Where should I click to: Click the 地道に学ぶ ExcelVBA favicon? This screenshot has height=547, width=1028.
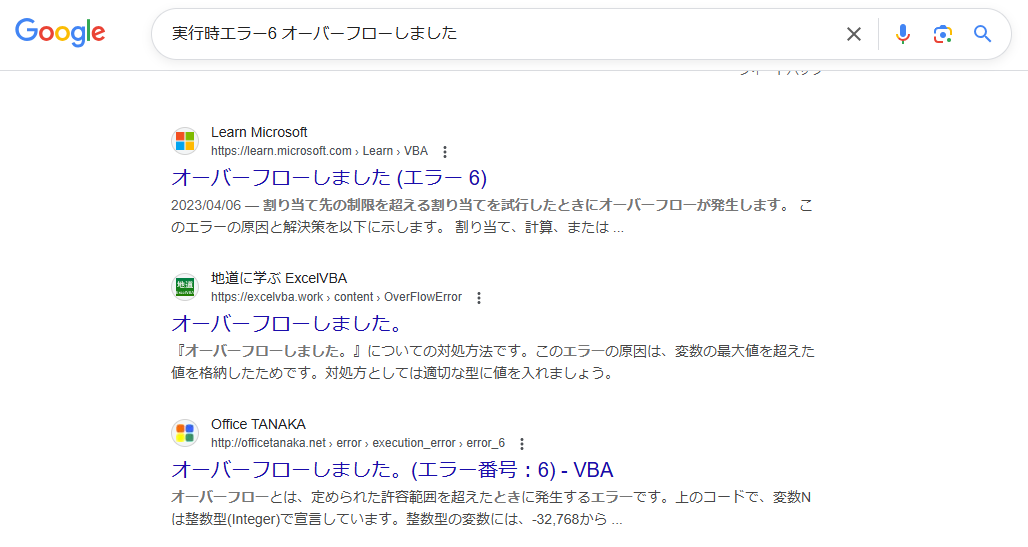(185, 287)
